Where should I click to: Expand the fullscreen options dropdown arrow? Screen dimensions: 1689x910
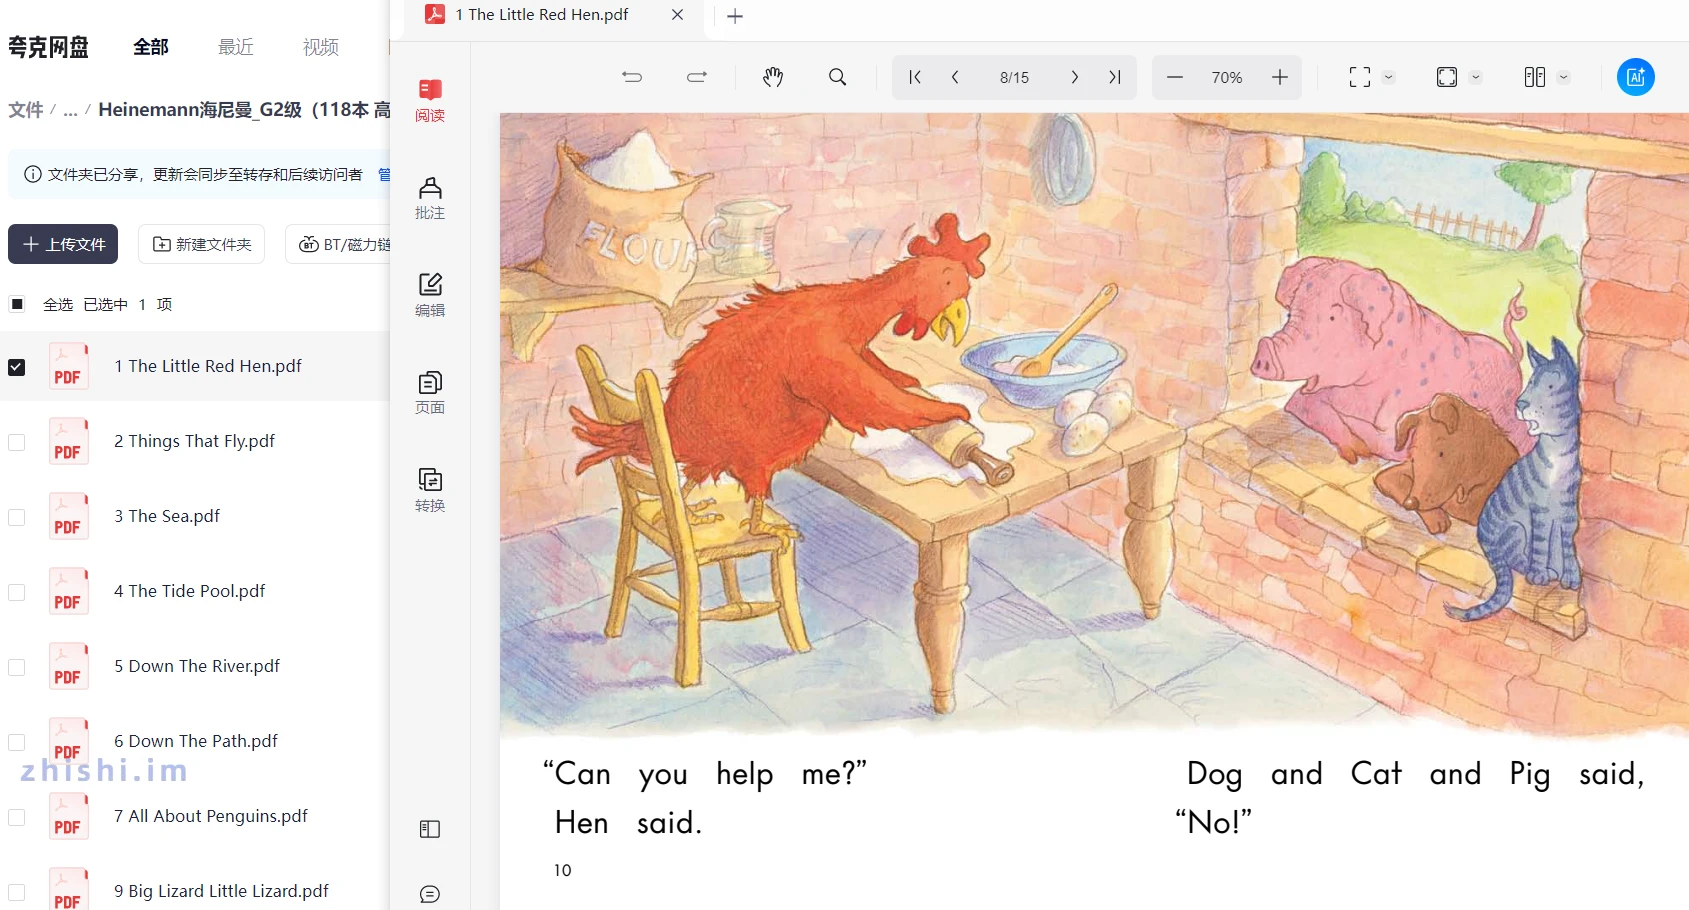coord(1388,77)
